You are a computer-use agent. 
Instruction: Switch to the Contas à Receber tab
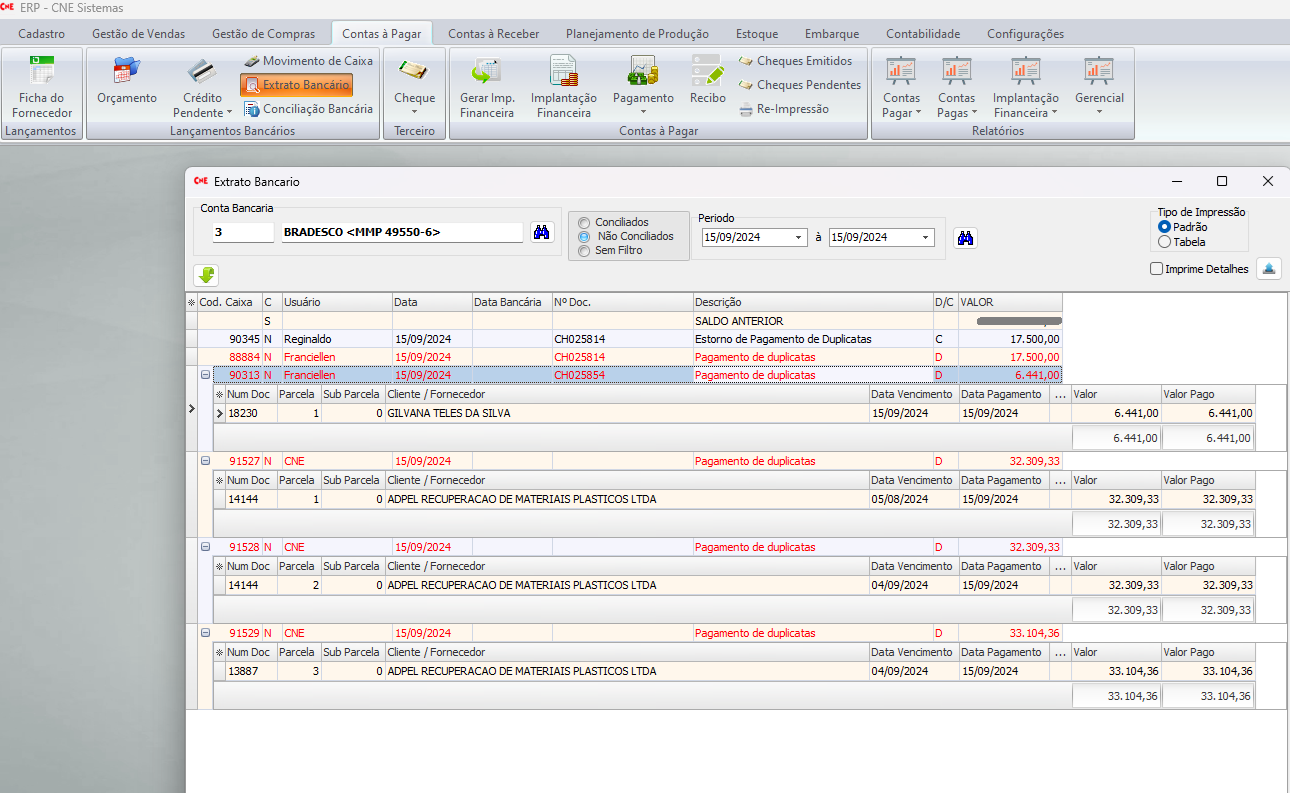point(494,34)
